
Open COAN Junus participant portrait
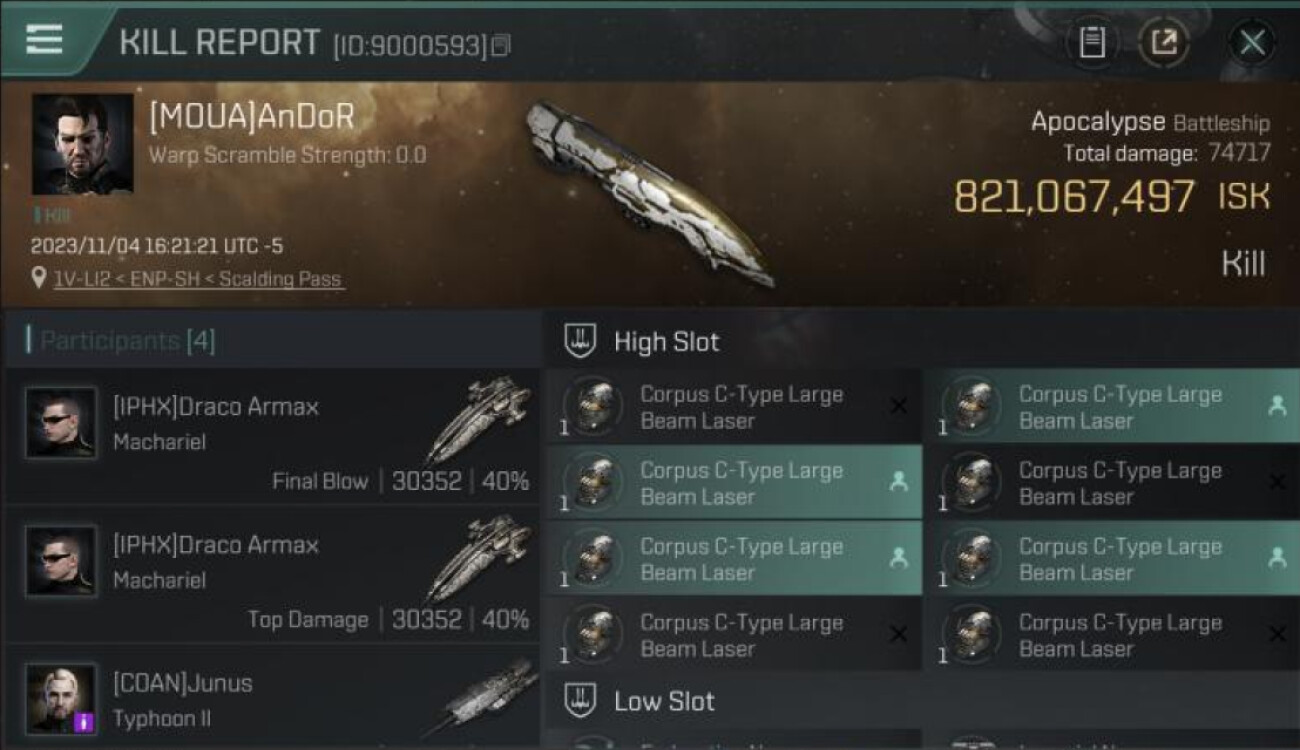point(61,699)
